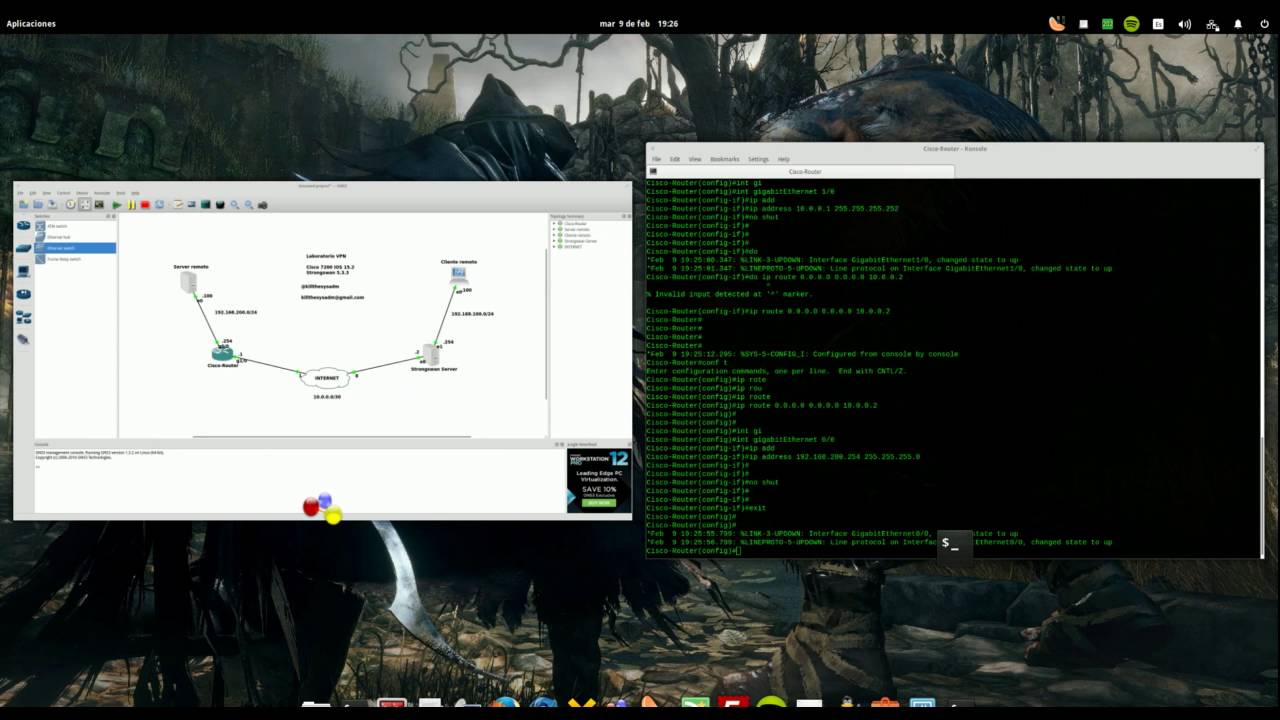Open the File menu in GNS3

pos(20,193)
